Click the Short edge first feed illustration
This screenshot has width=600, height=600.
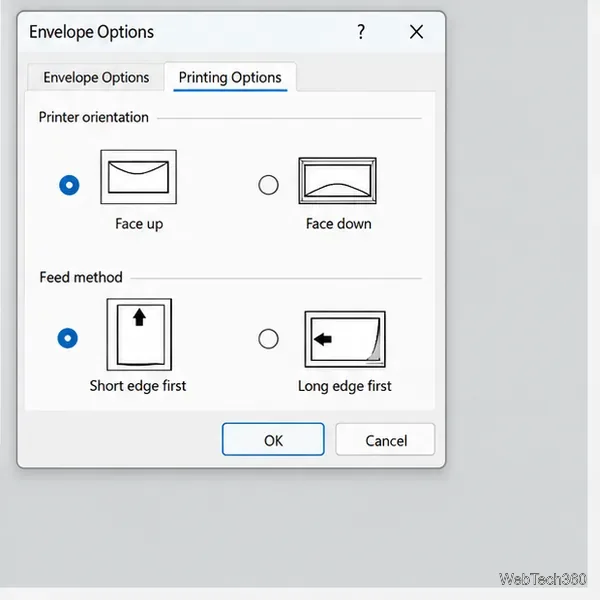coord(139,334)
